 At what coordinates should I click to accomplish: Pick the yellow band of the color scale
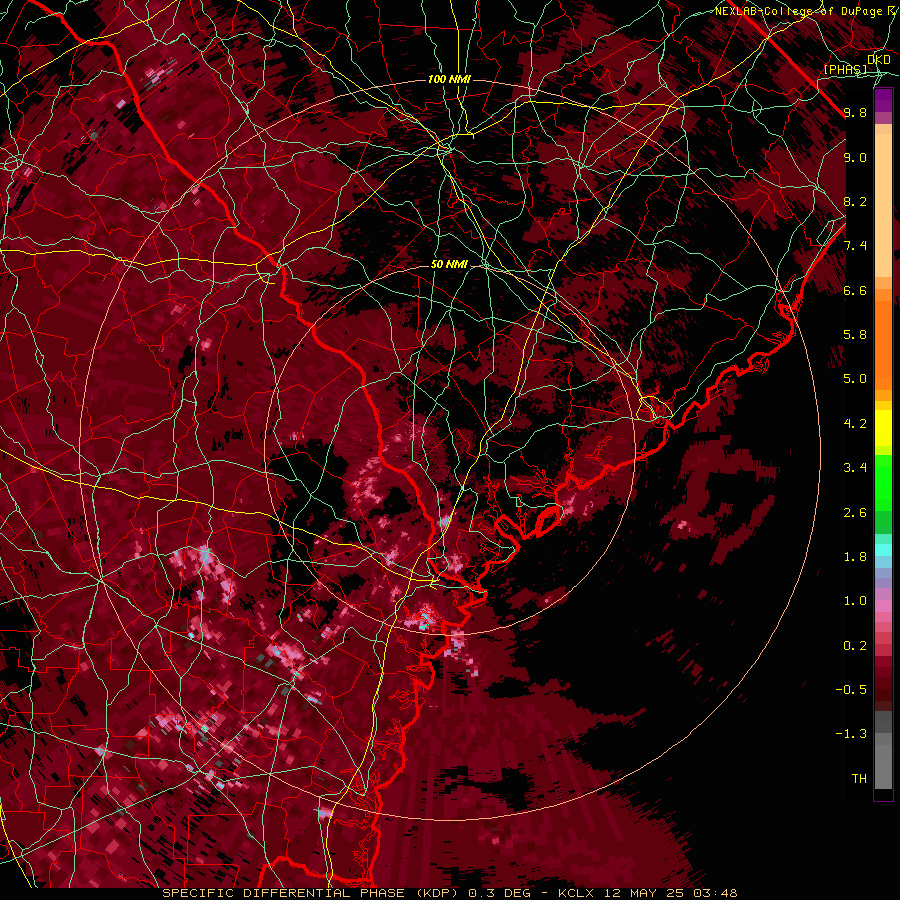click(883, 428)
